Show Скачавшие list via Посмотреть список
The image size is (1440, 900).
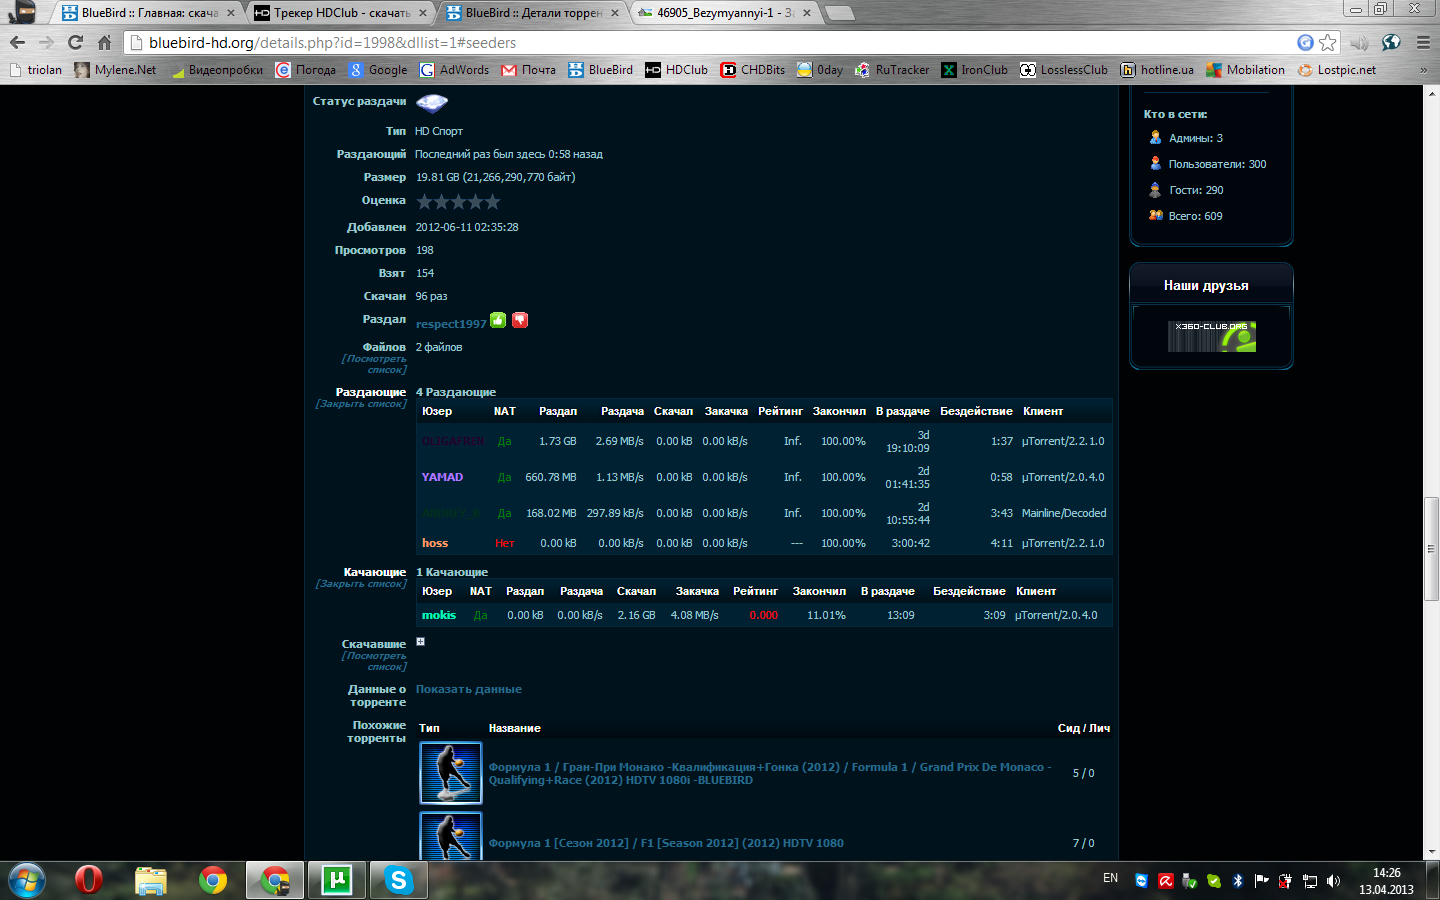click(x=374, y=661)
